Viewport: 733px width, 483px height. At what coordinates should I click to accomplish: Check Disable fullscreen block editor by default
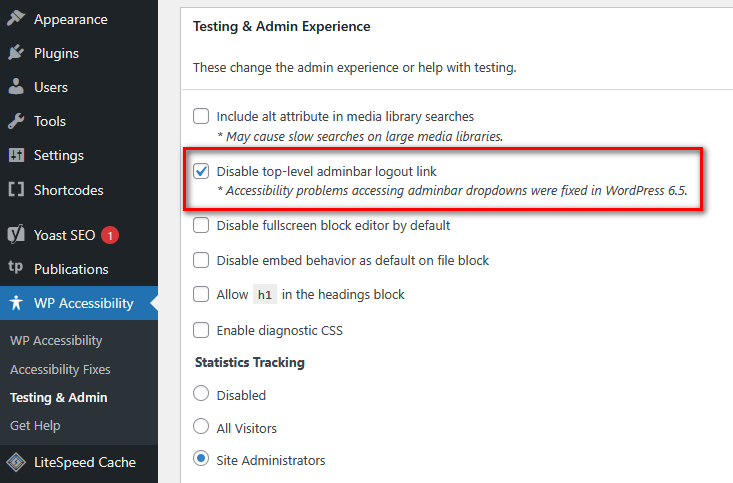coord(201,225)
